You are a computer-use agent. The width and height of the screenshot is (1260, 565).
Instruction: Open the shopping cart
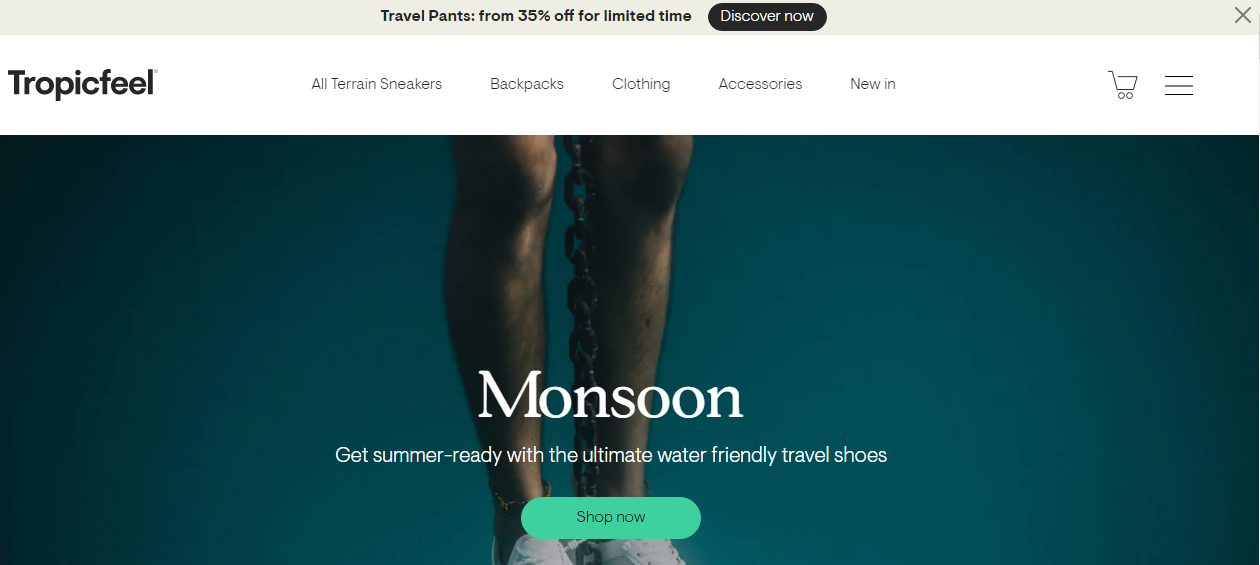(x=1122, y=85)
